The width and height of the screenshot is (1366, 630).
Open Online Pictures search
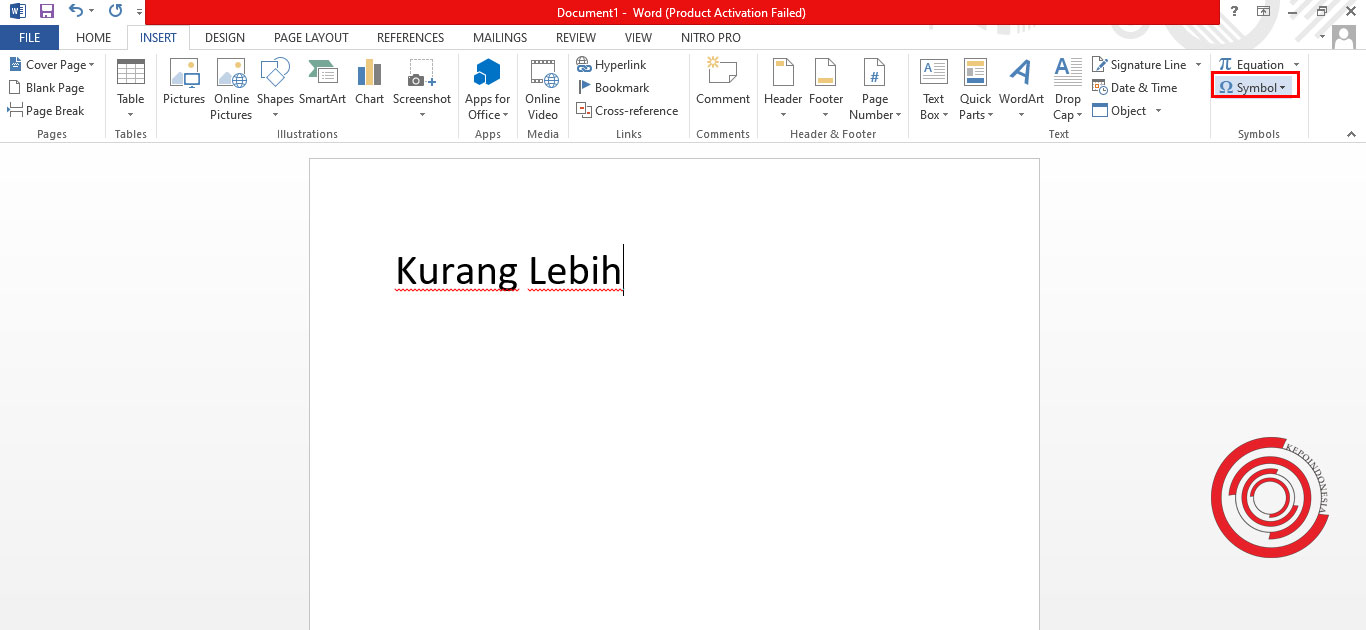[231, 88]
